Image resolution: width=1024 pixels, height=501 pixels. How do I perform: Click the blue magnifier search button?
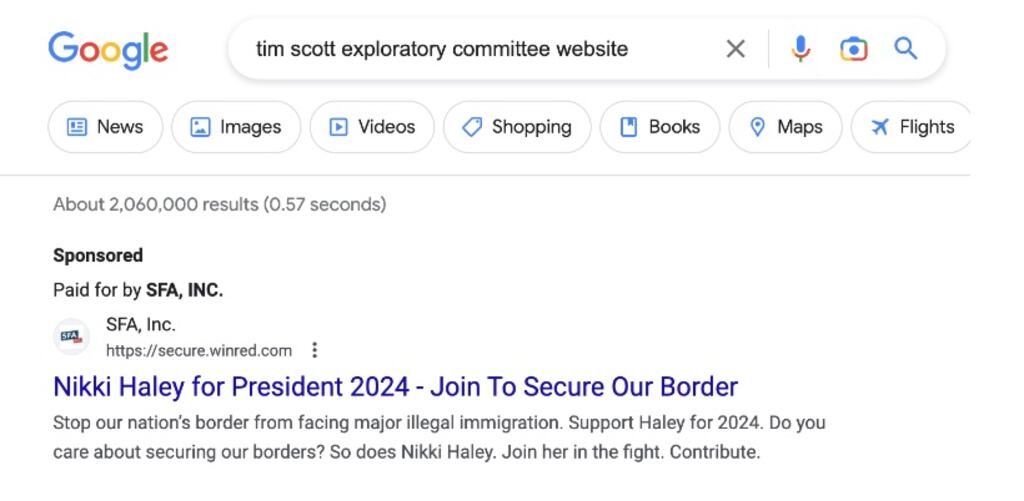[906, 49]
